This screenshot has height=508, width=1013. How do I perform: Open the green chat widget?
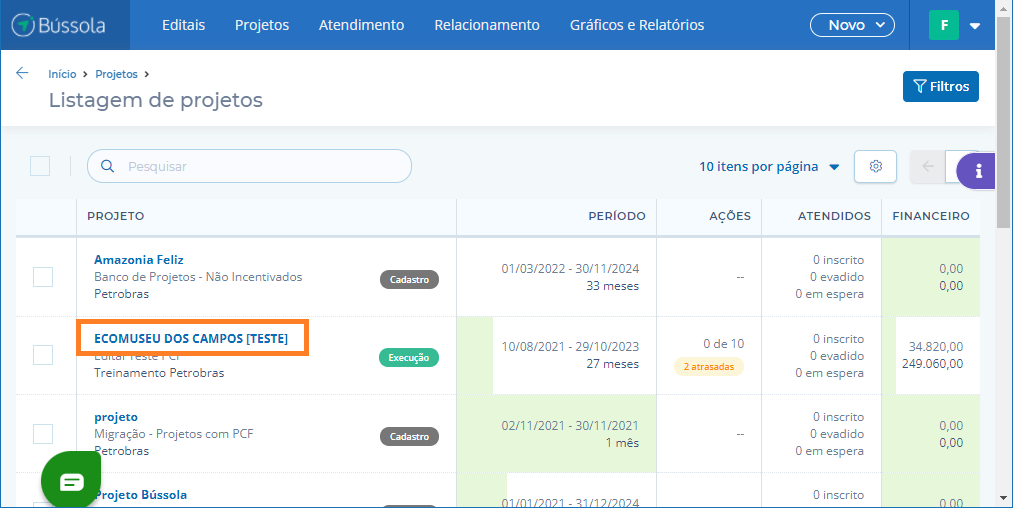[x=71, y=480]
